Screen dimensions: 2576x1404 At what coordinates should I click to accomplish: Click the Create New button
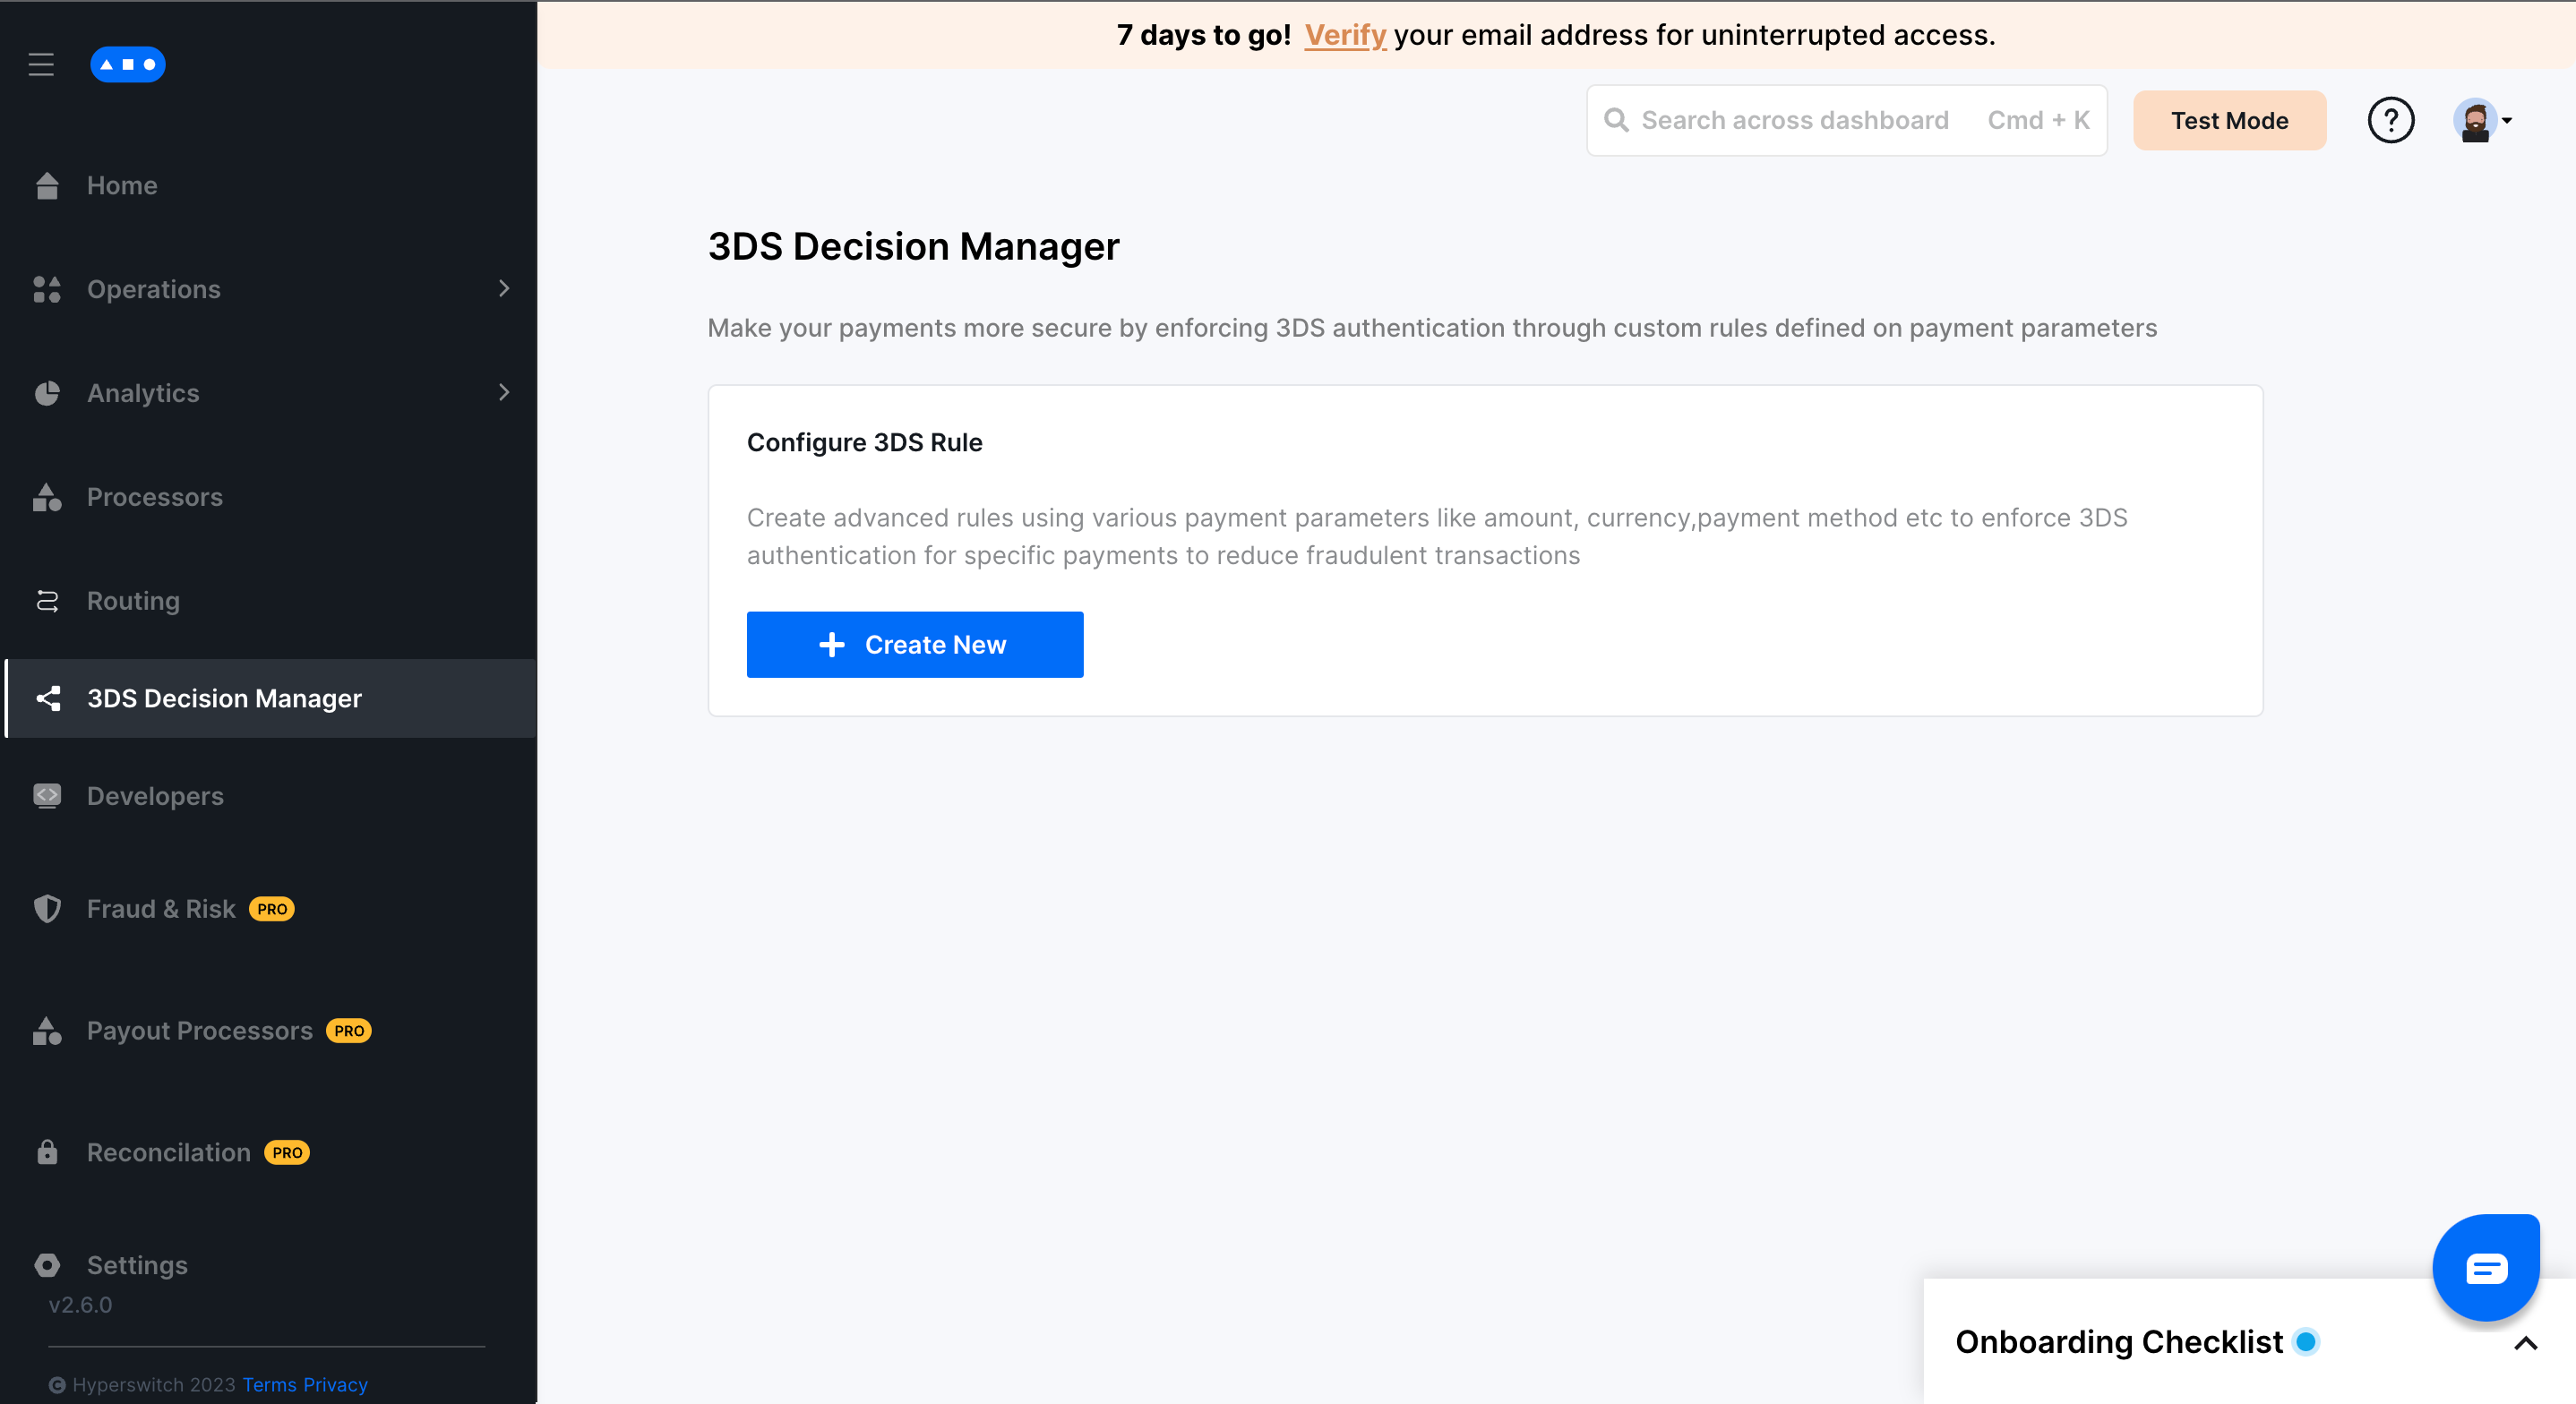pyautogui.click(x=914, y=645)
